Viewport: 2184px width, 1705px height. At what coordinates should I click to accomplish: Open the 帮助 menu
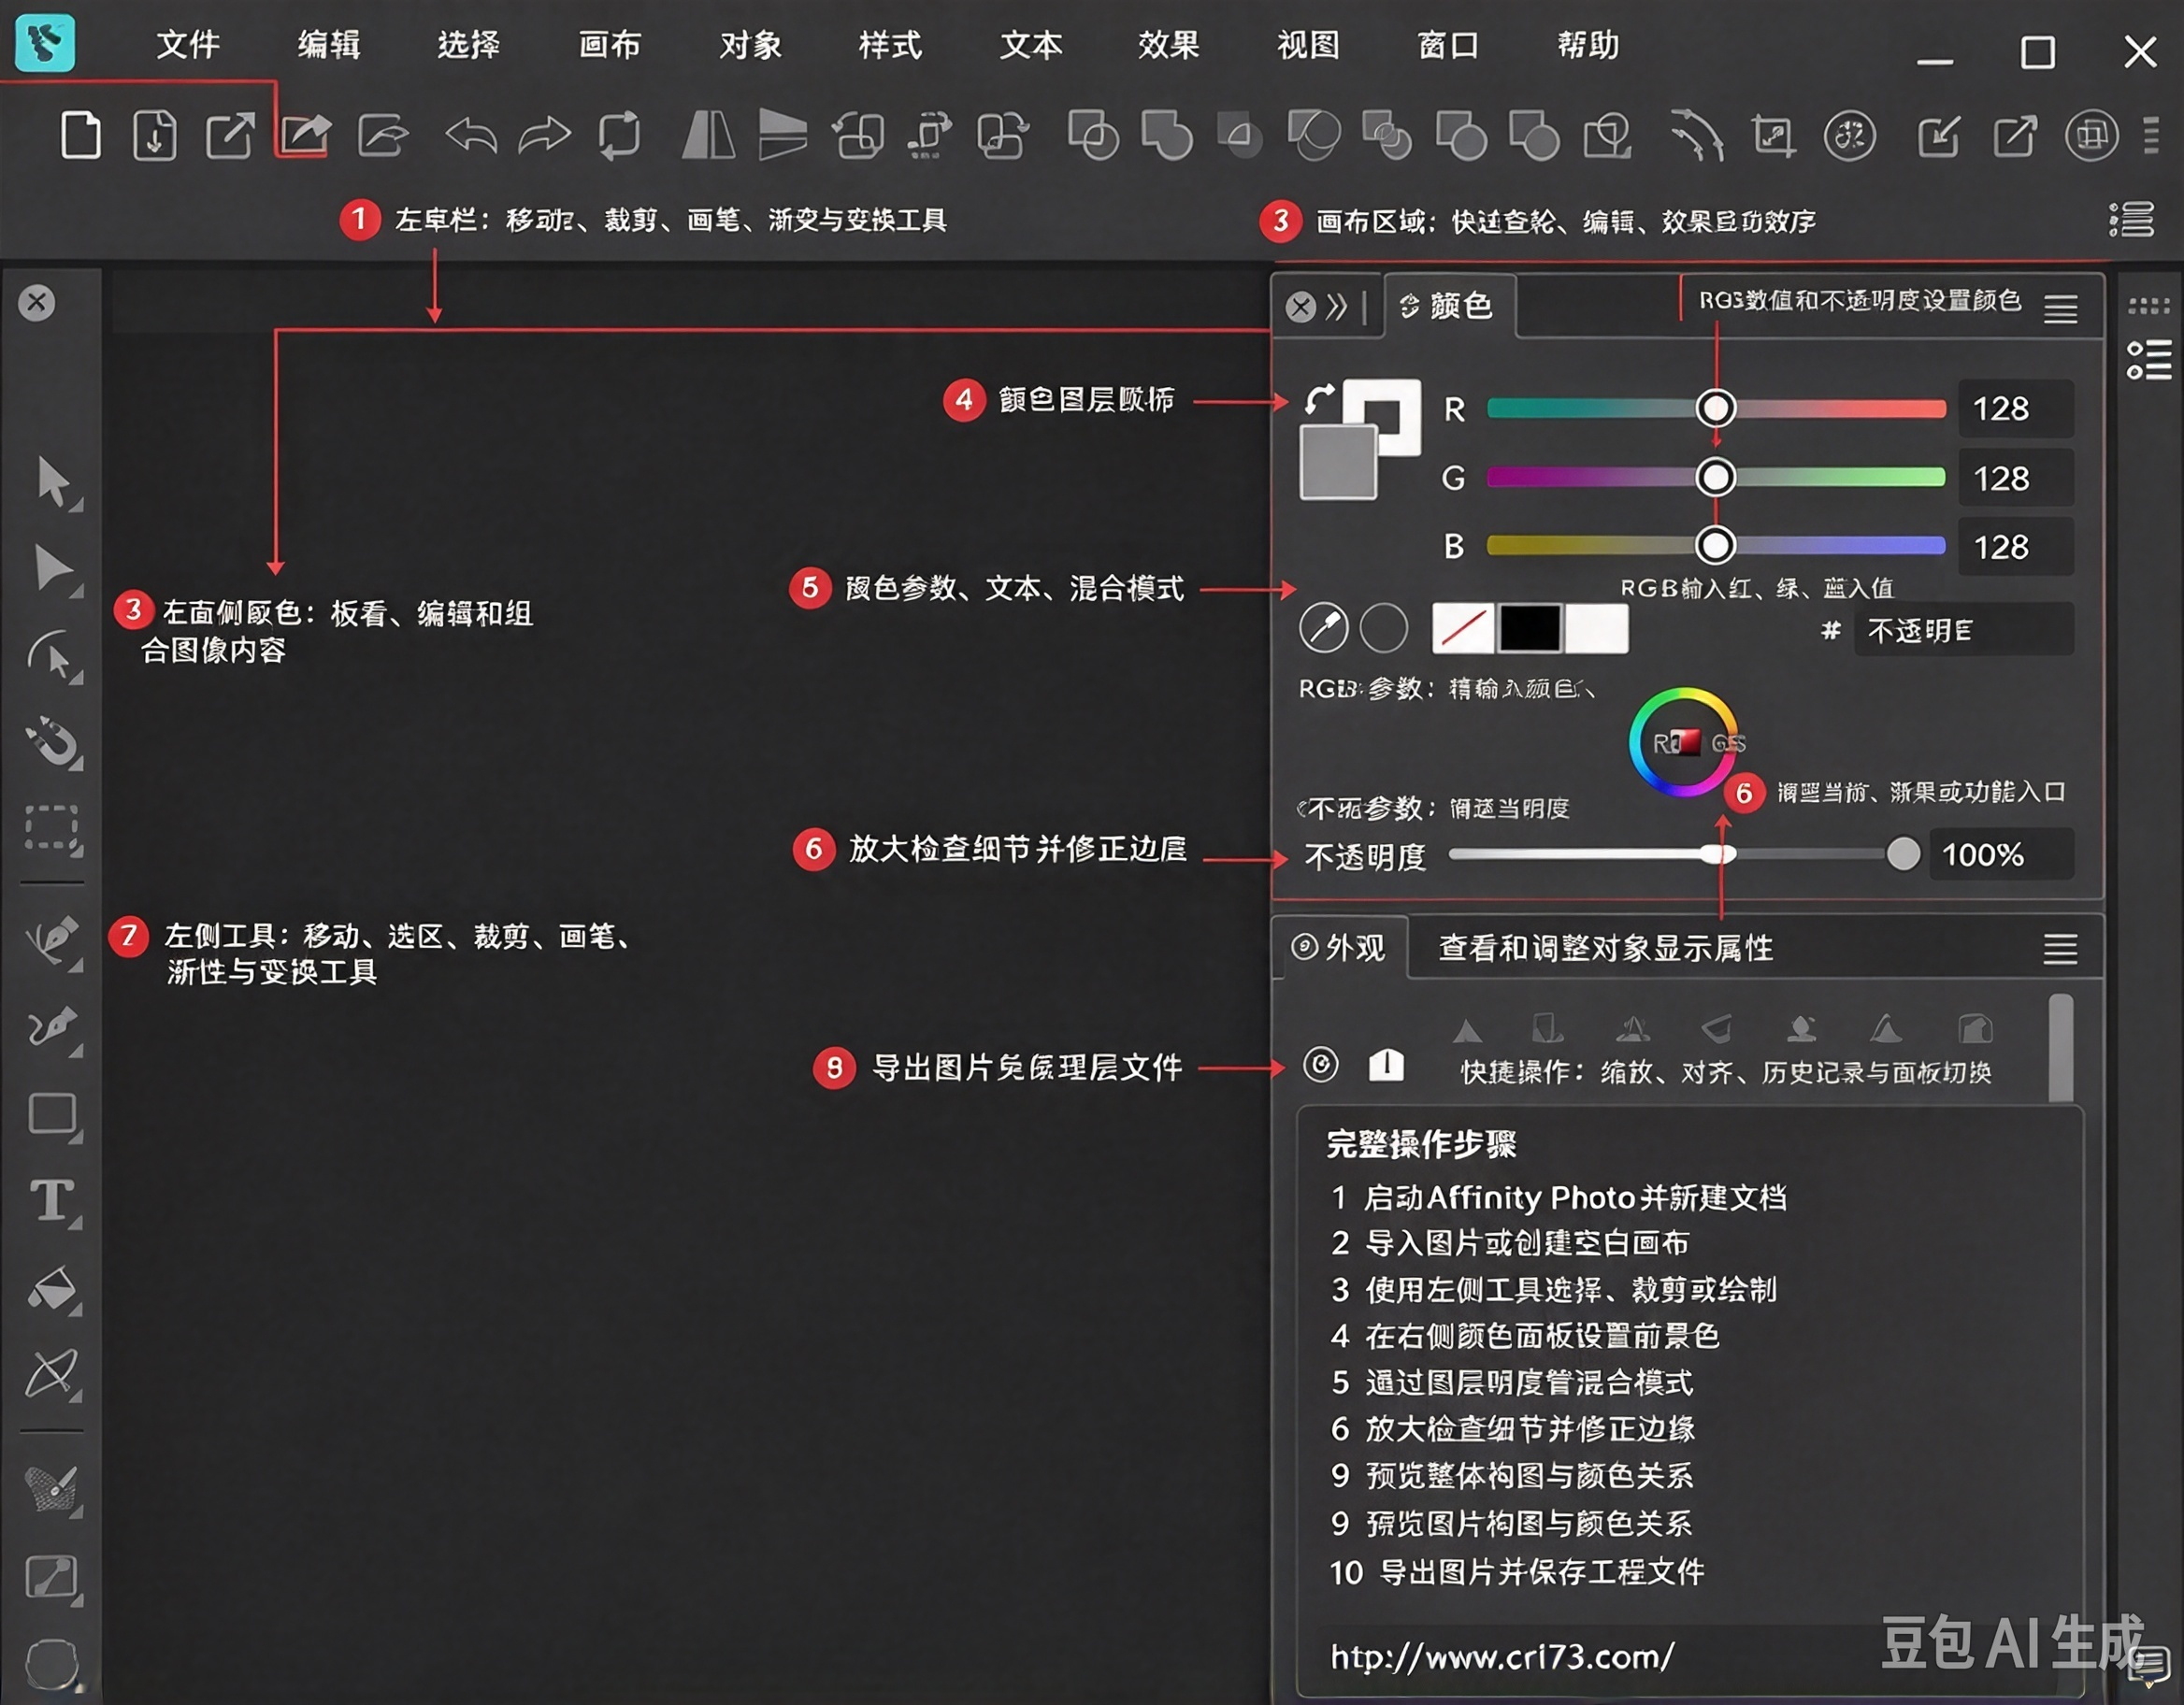pos(1588,45)
